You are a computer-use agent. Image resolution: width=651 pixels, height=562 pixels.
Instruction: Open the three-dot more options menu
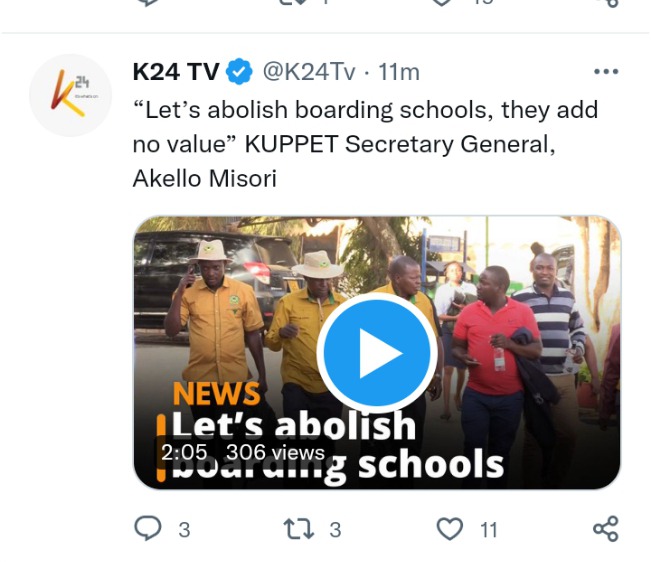(x=606, y=72)
